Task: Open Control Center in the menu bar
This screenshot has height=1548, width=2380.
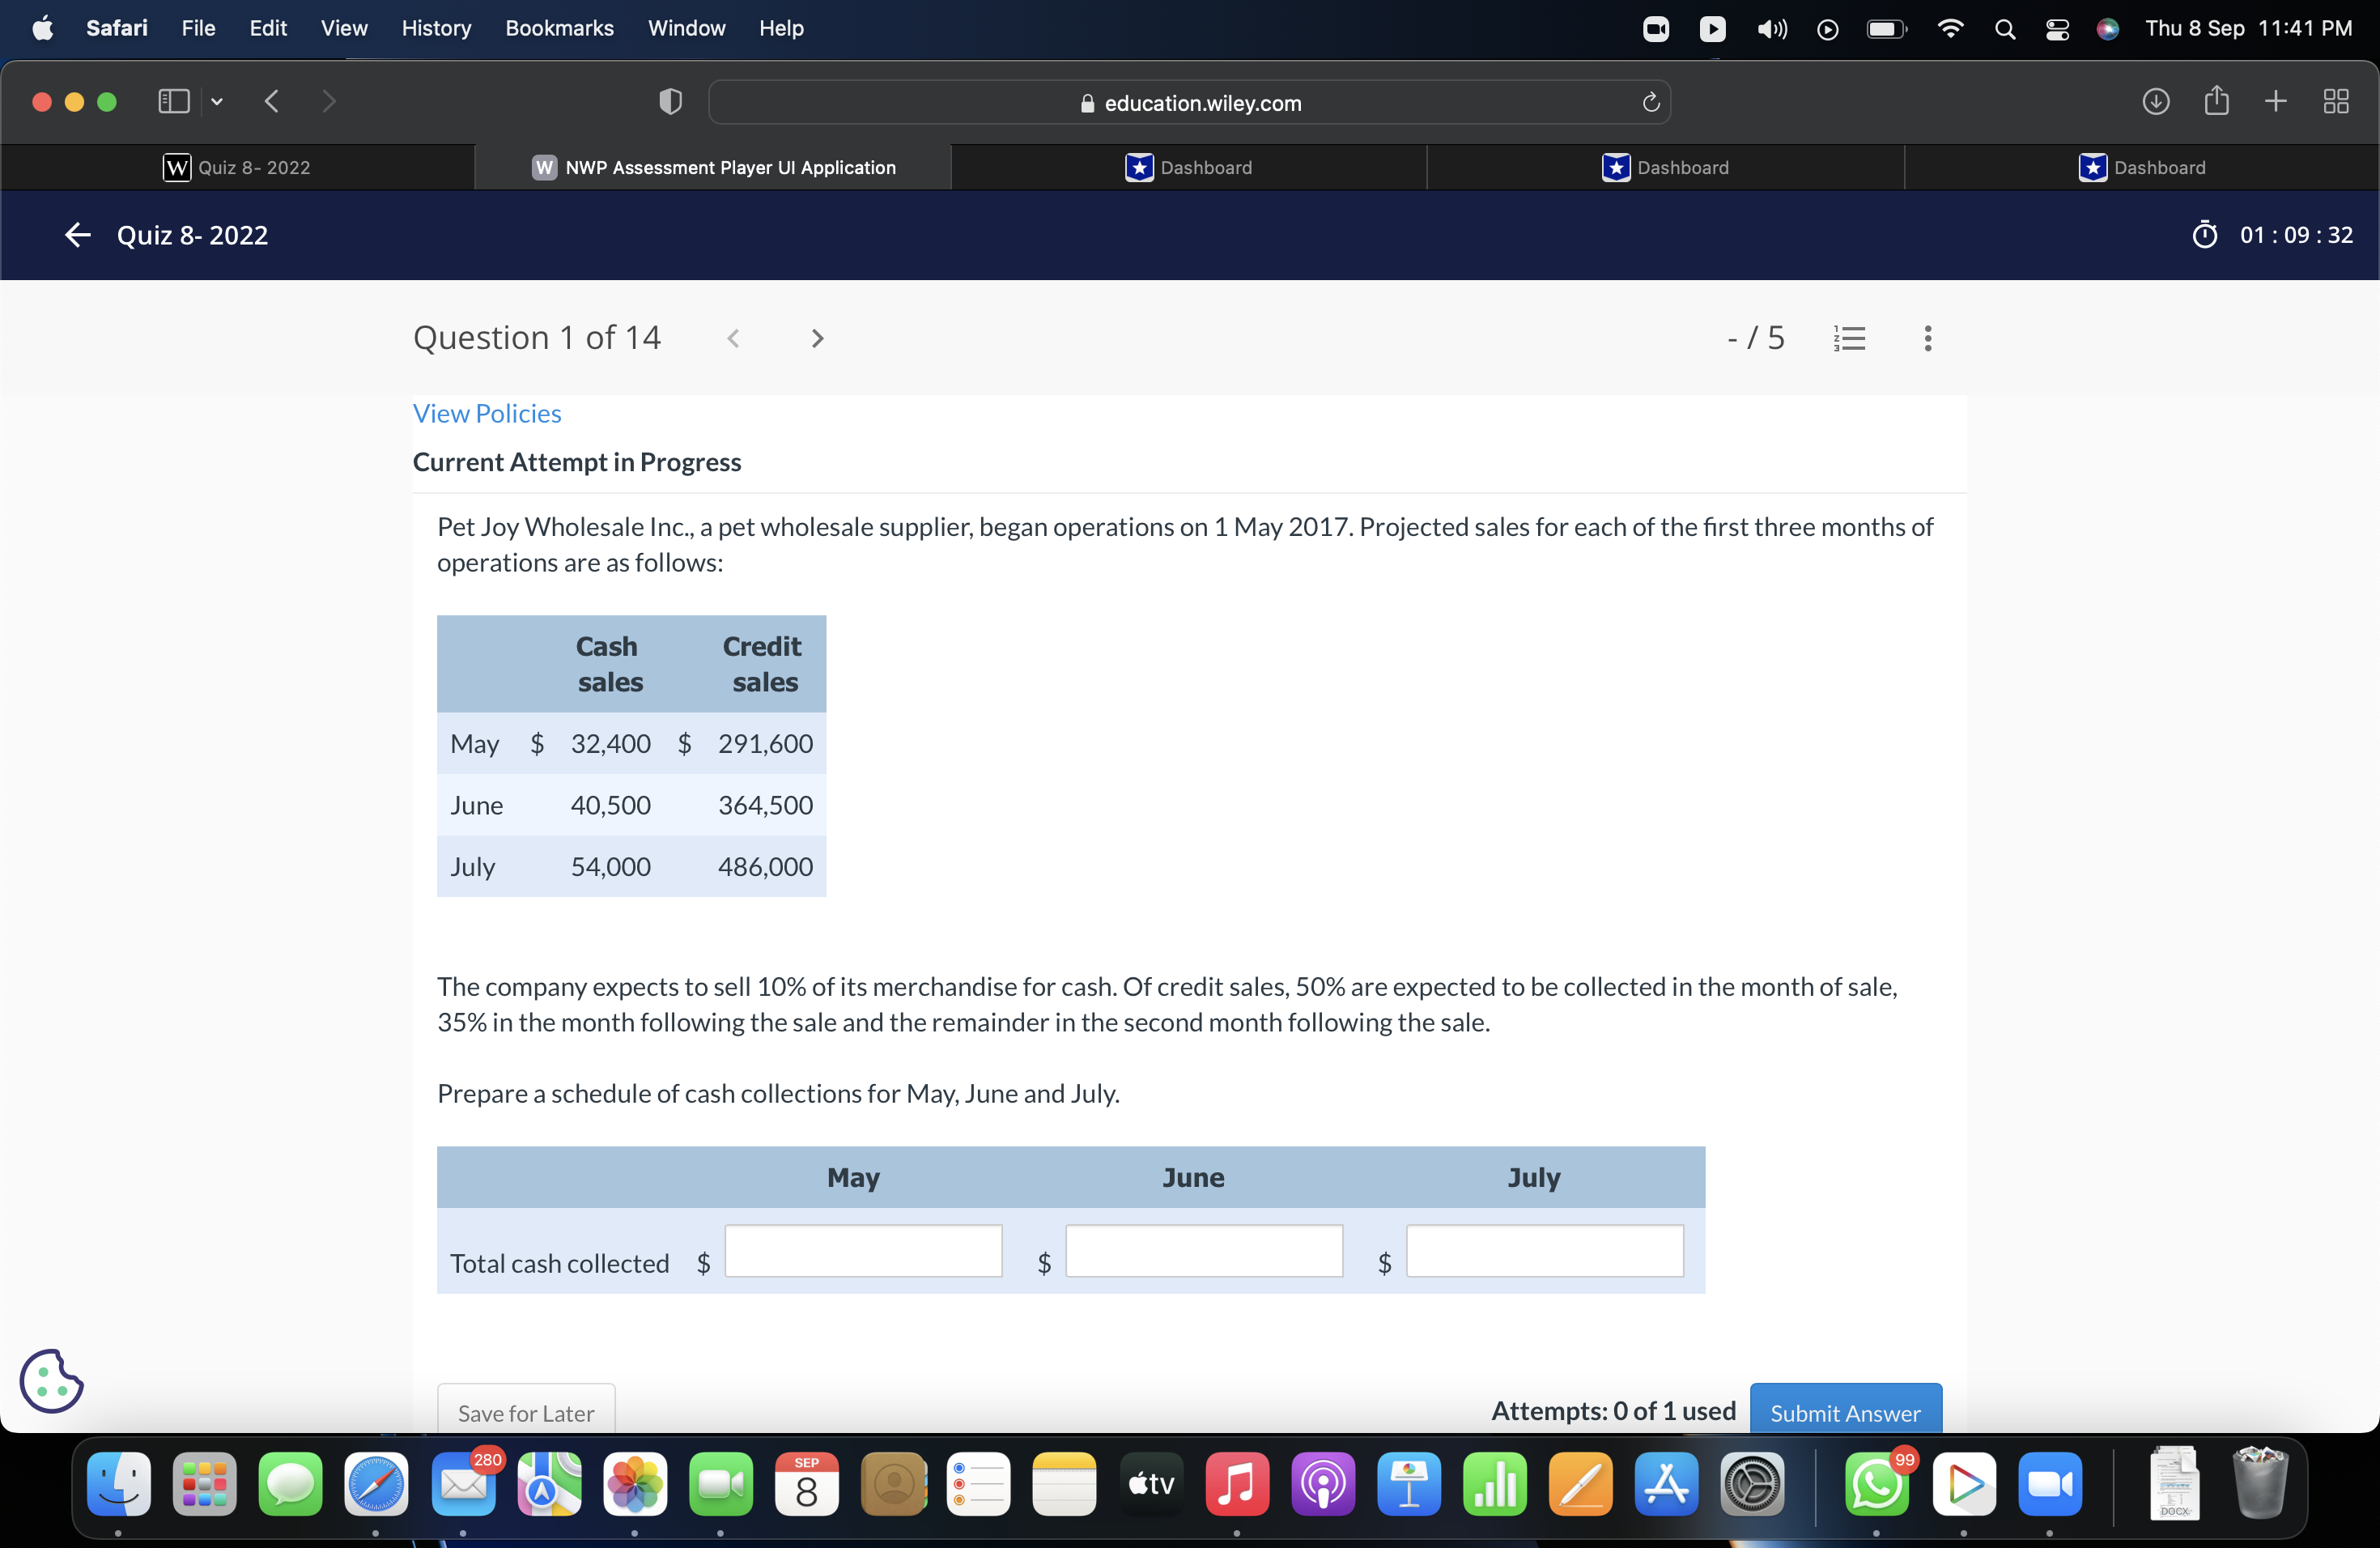Action: (2057, 29)
